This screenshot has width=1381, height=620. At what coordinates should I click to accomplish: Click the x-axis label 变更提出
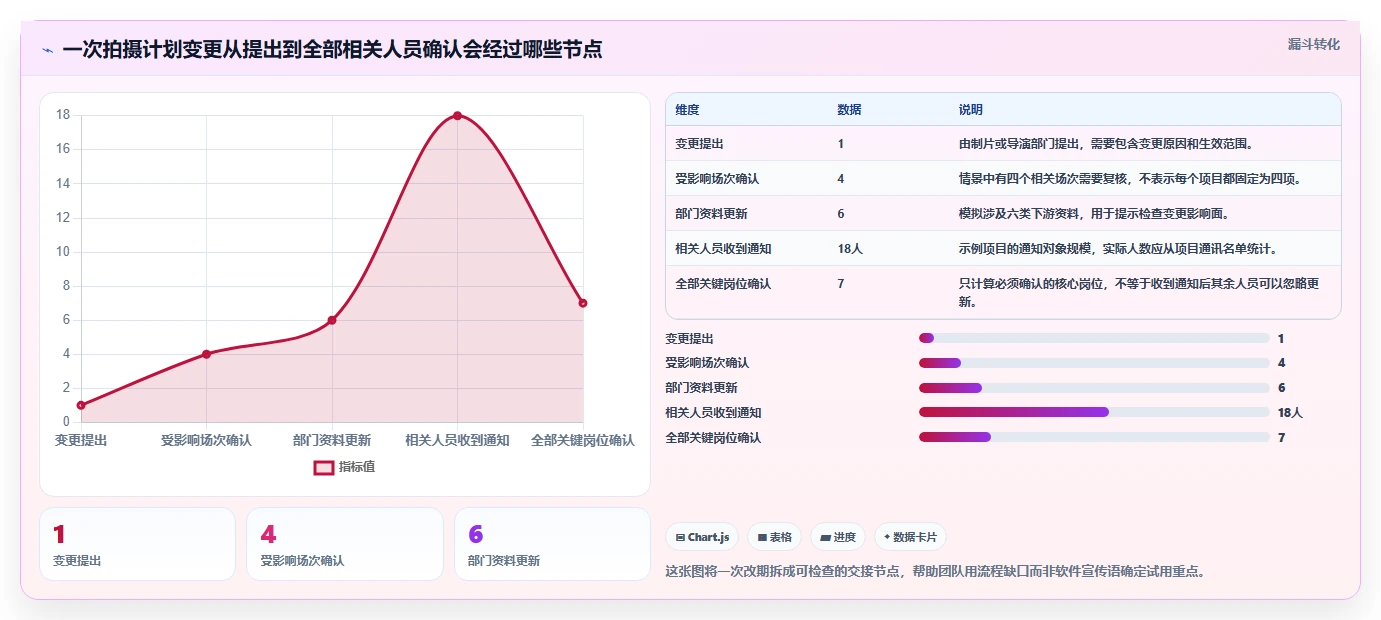[x=81, y=440]
